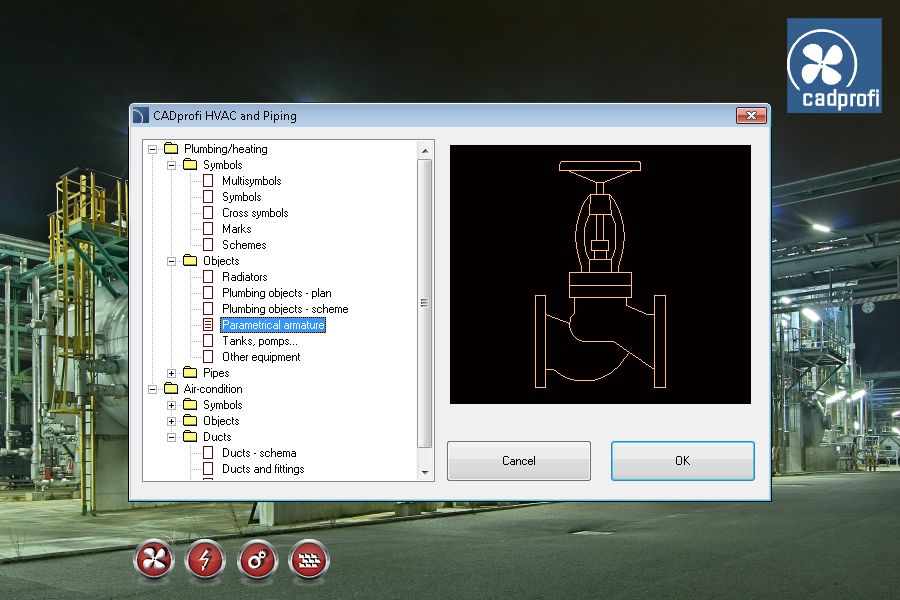Collapse the Air-condition tree node
This screenshot has width=900, height=600.
(x=152, y=389)
